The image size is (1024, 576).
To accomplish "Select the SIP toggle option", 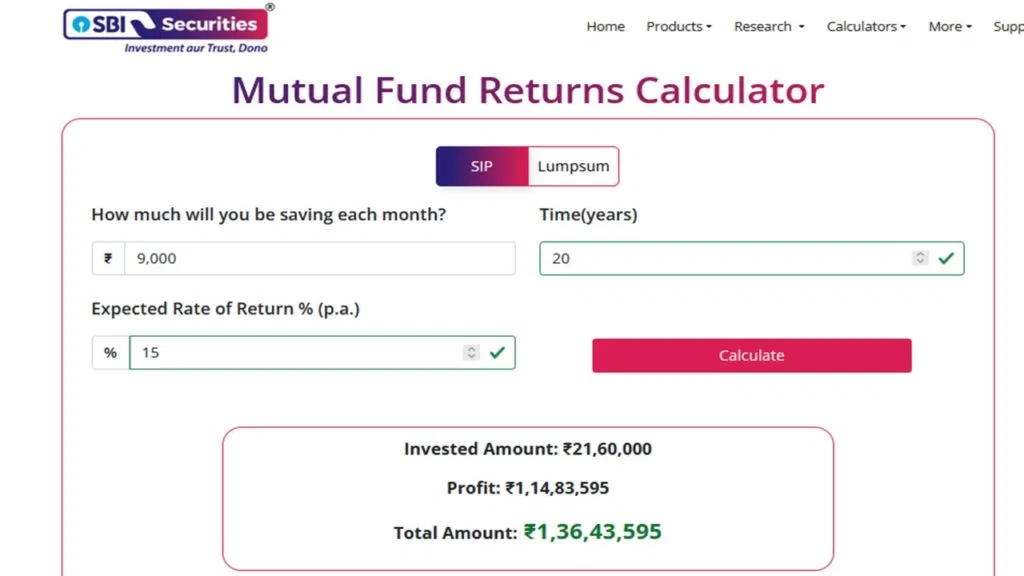I will (482, 166).
